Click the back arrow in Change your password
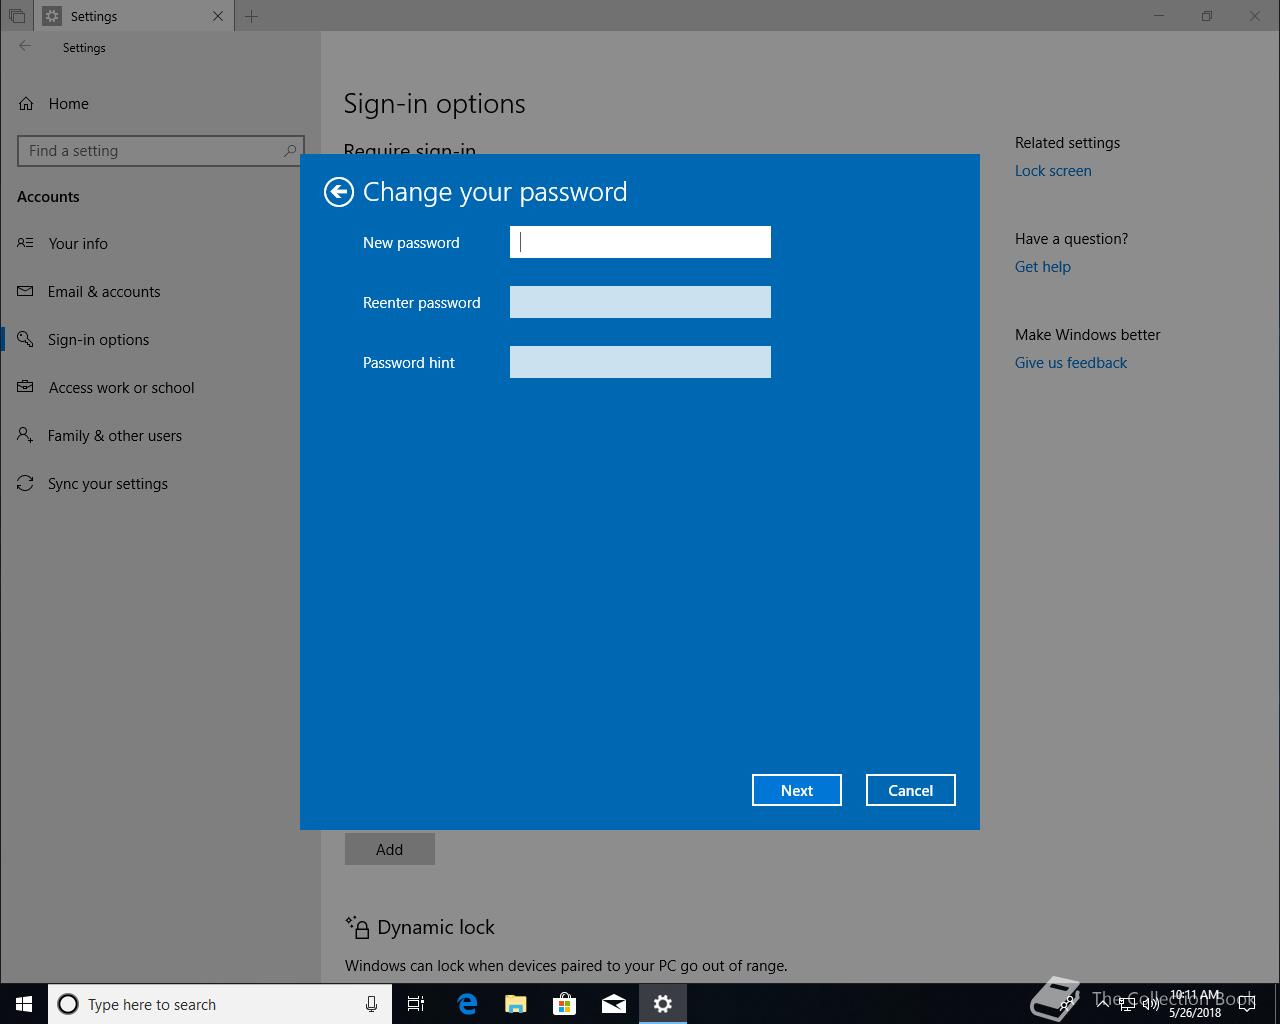 (339, 192)
